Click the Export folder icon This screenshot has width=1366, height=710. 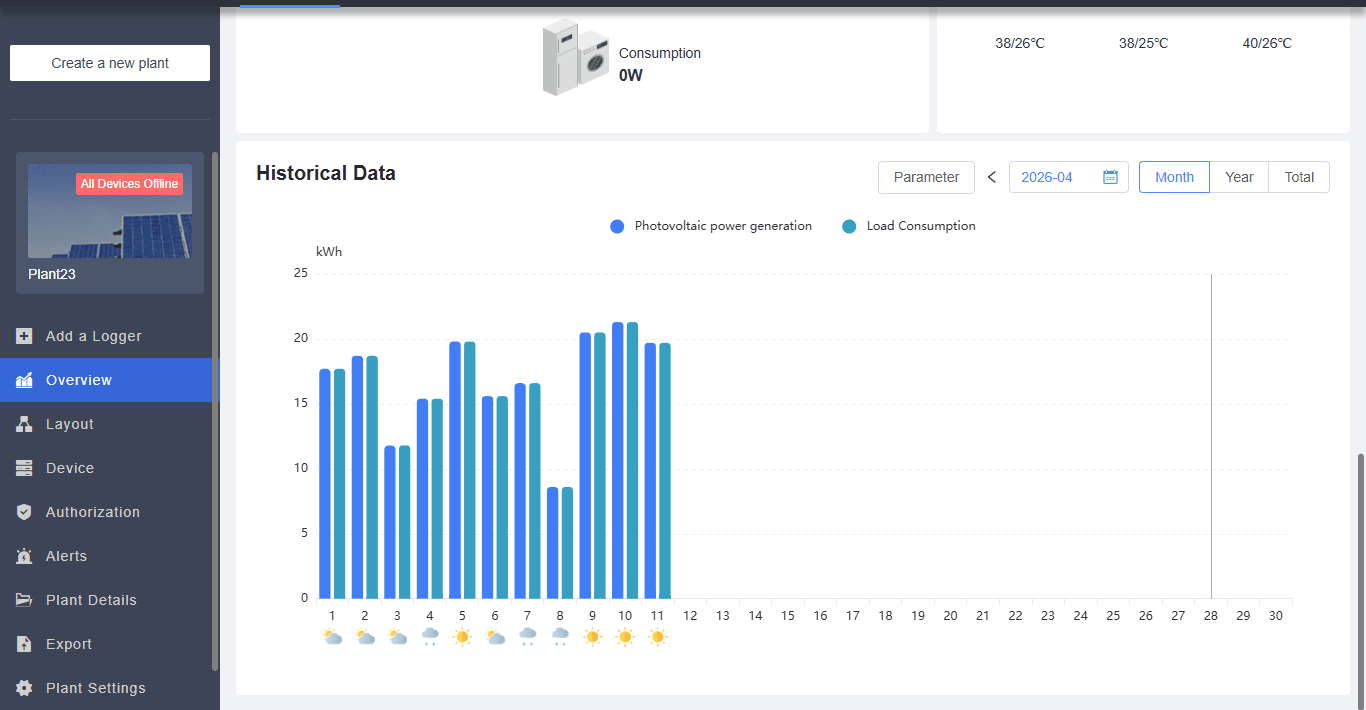pyautogui.click(x=25, y=644)
